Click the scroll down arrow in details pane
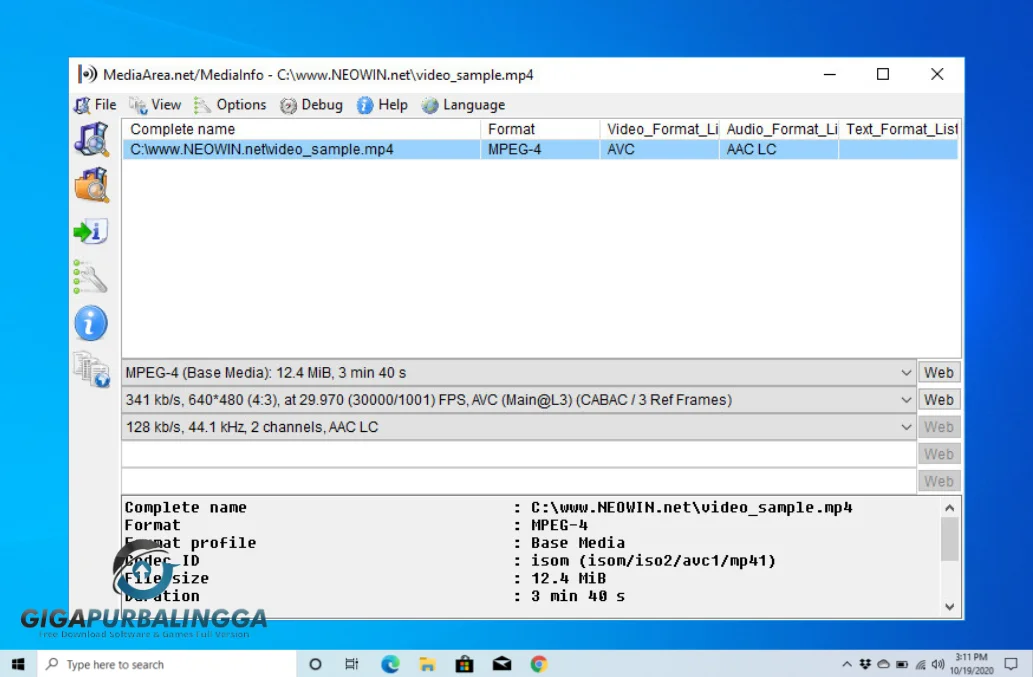The height and width of the screenshot is (677, 1033). 950,606
